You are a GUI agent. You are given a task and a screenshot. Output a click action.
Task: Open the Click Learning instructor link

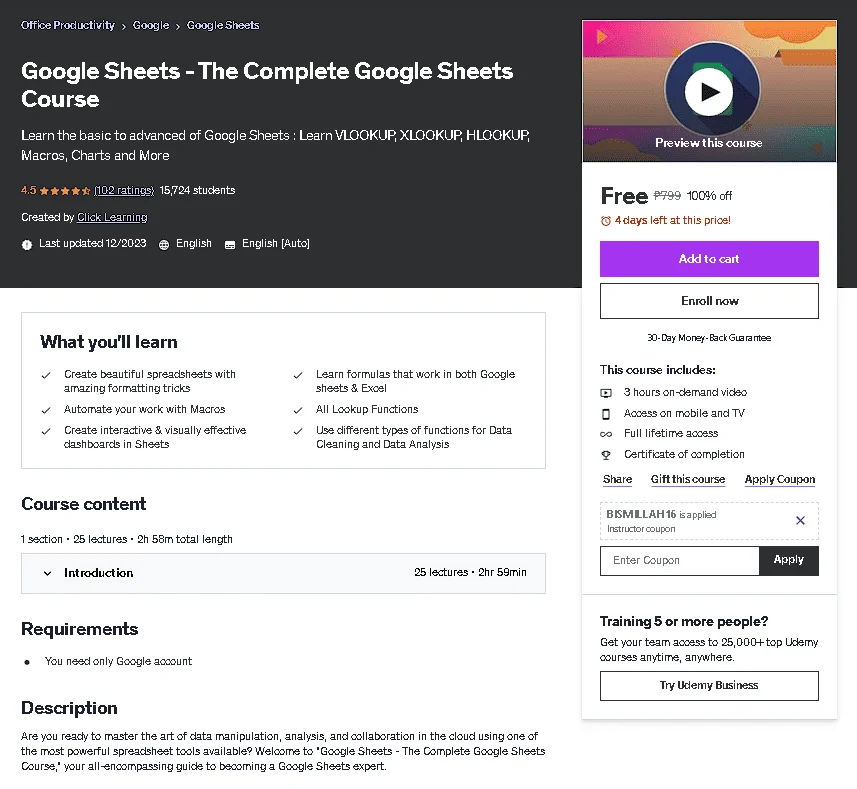click(112, 217)
